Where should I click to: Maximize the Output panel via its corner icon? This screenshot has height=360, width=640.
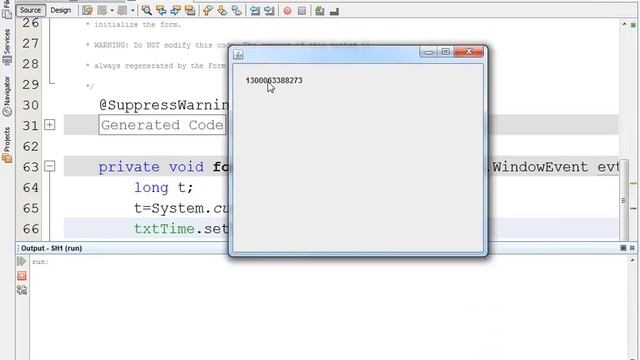[x=632, y=248]
